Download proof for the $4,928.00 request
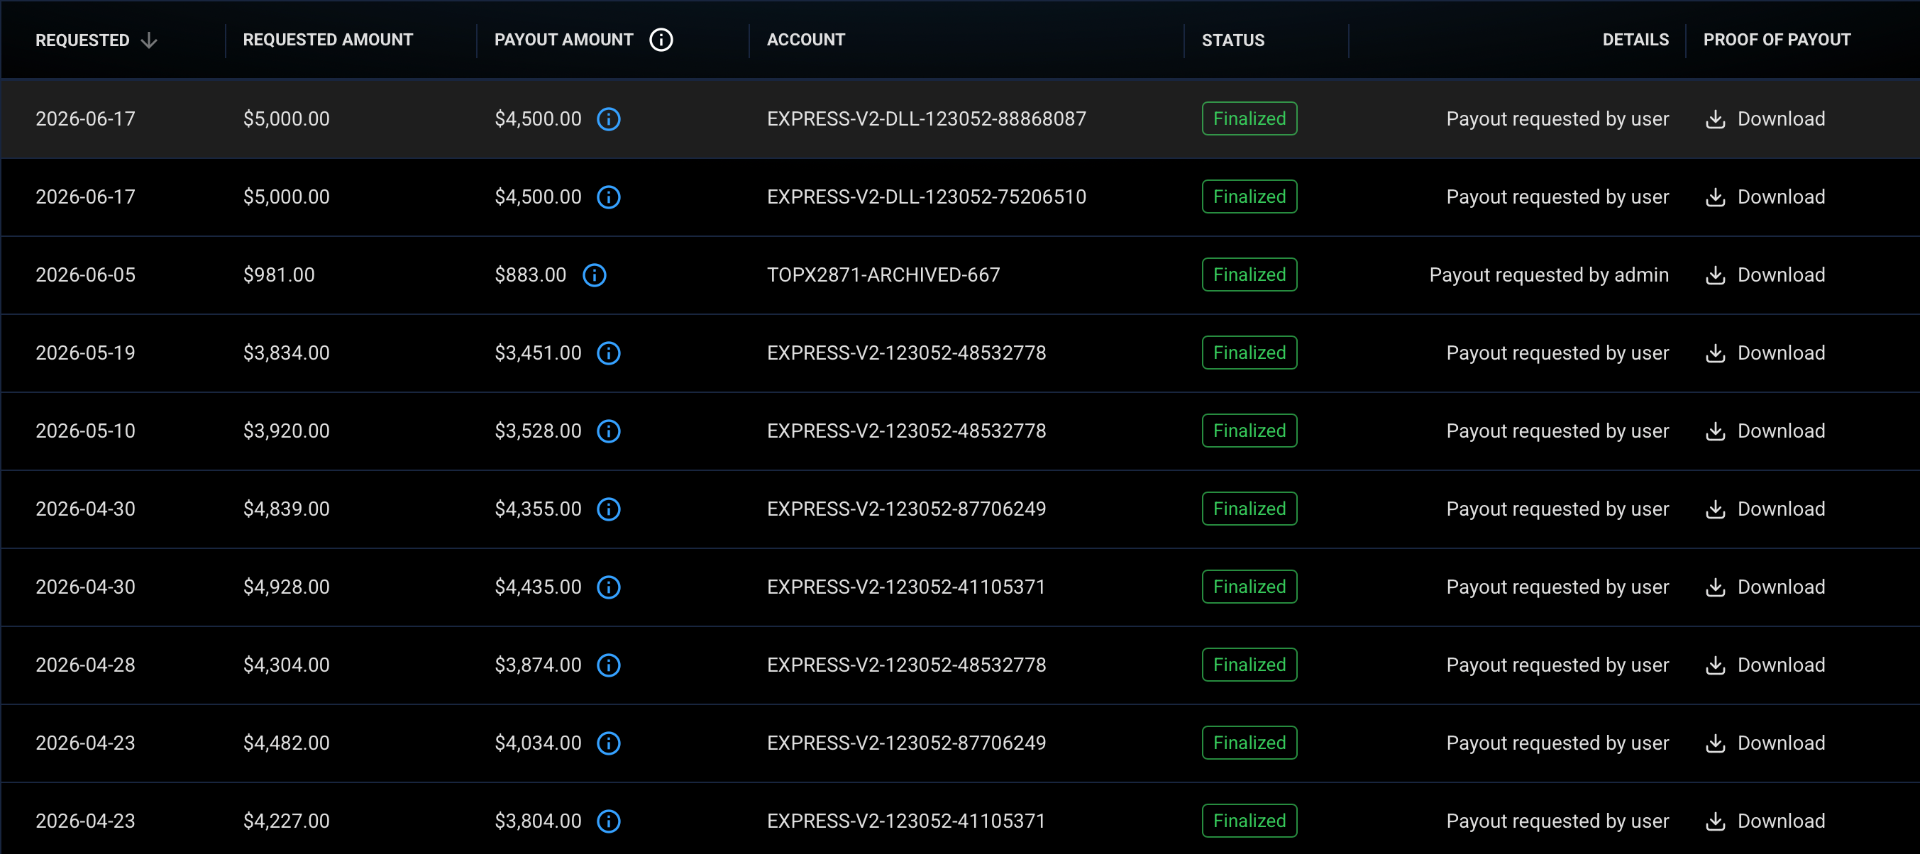The width and height of the screenshot is (1920, 854). pyautogui.click(x=1765, y=587)
